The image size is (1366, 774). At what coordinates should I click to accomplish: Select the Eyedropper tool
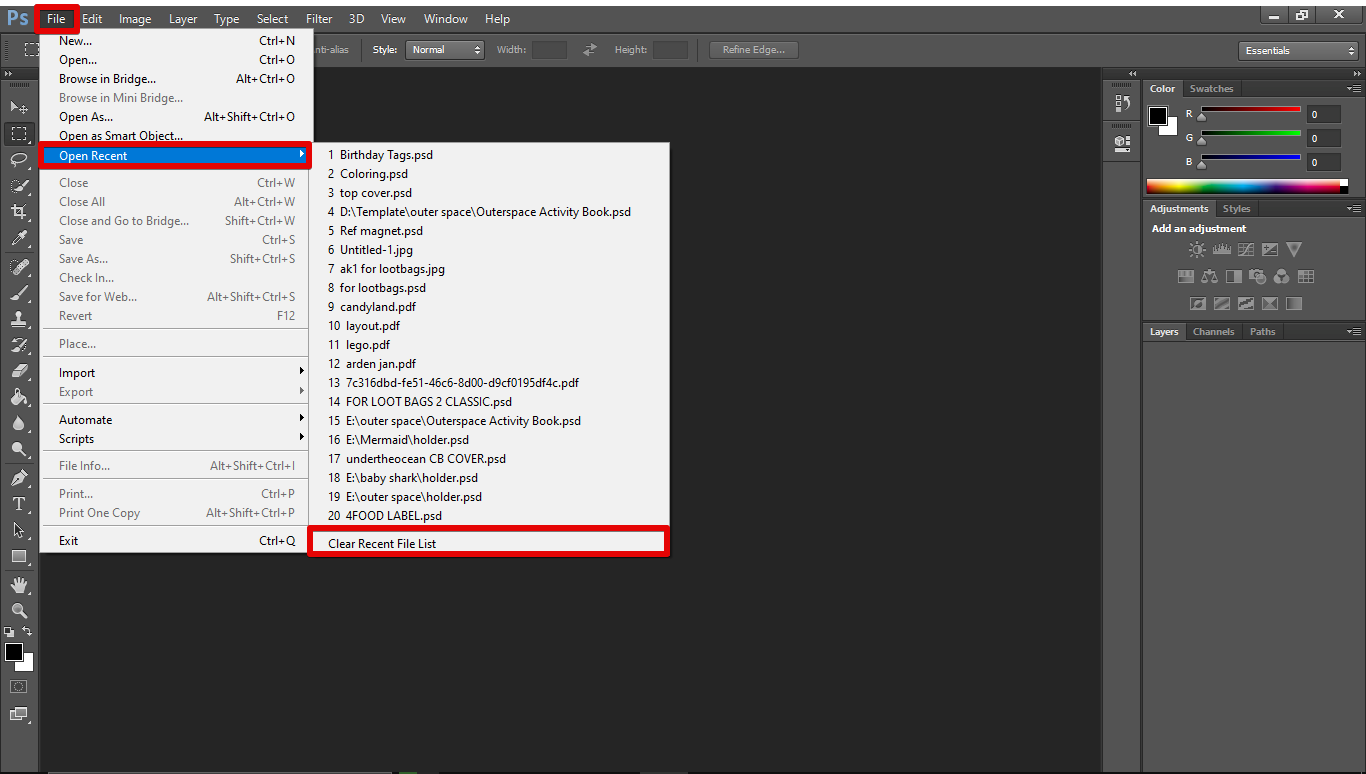point(19,238)
